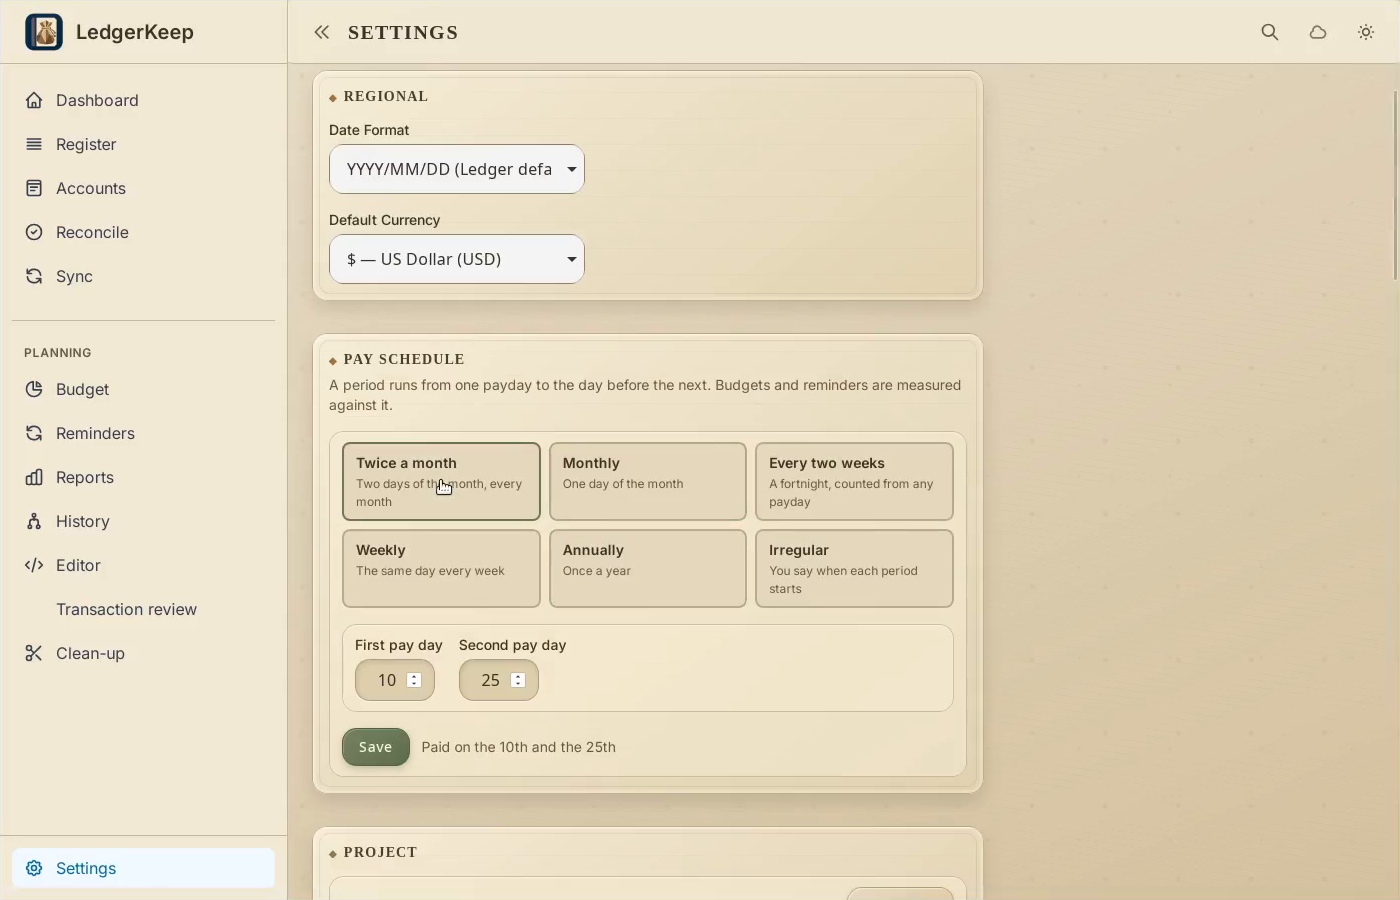Open the Date Format dropdown
Screen dimensions: 1400x900
click(457, 169)
